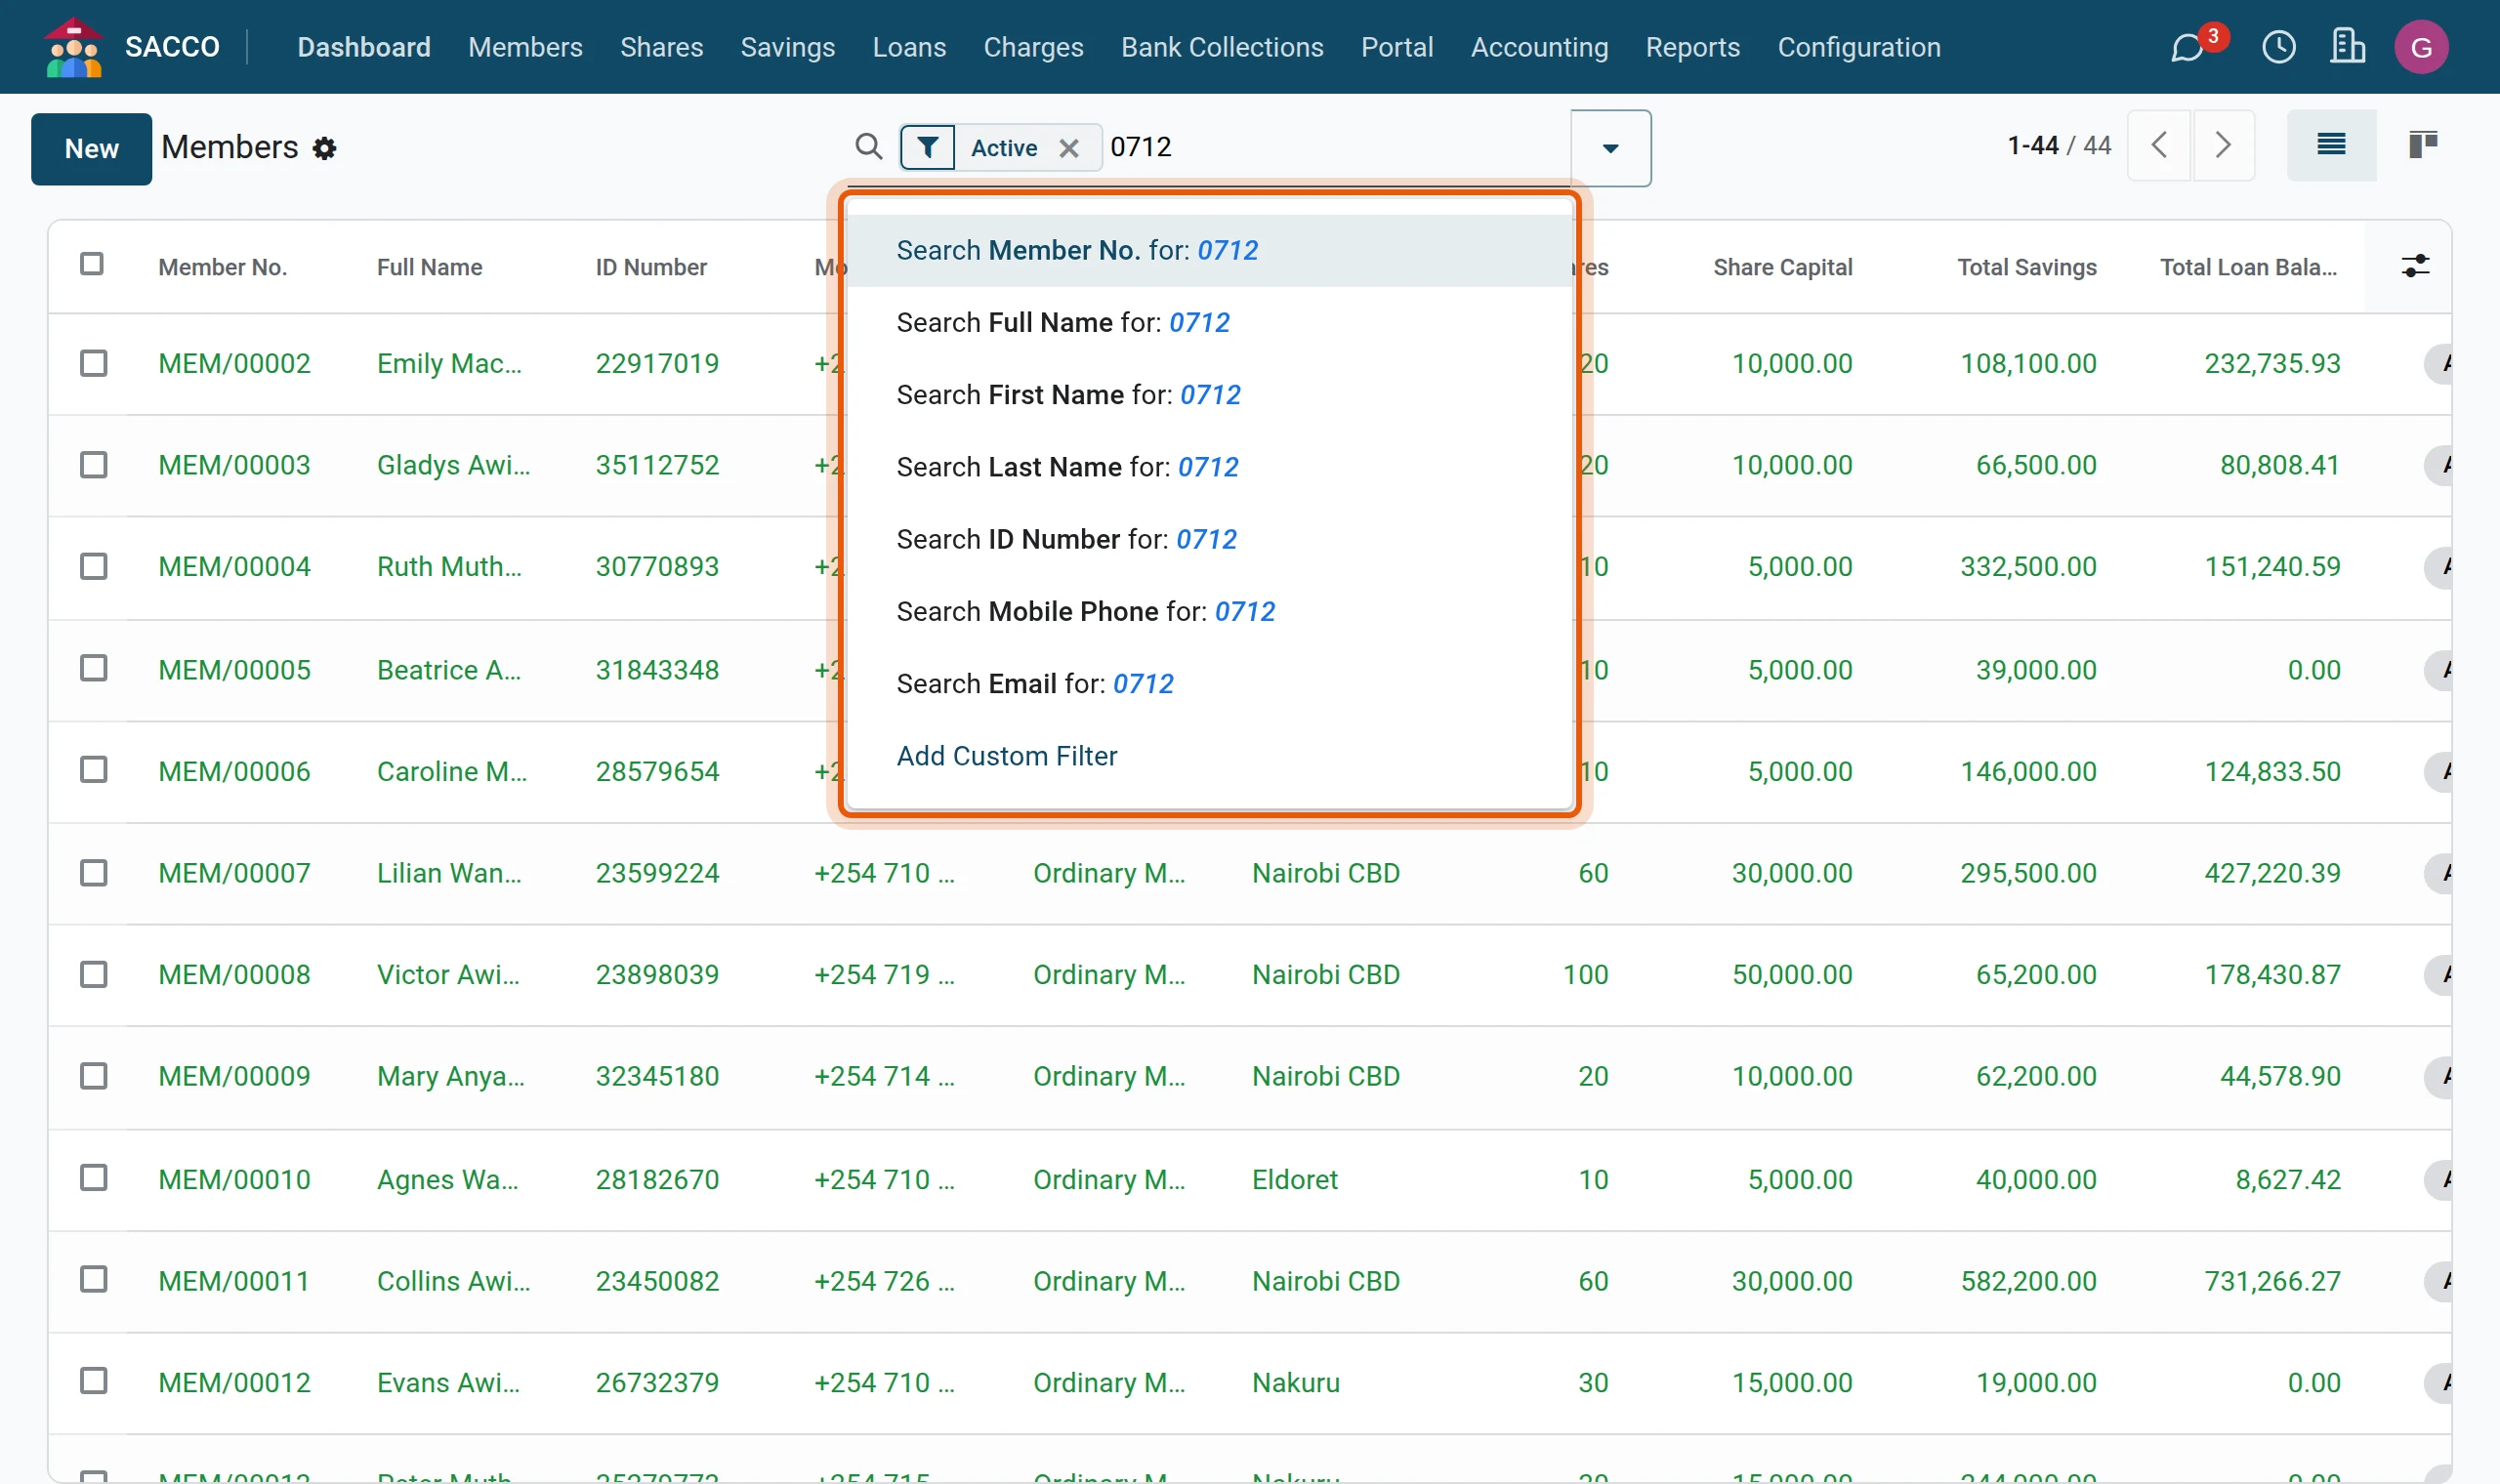The image size is (2500, 1484).
Task: Choose Search Last Name for 0712
Action: (1209, 467)
